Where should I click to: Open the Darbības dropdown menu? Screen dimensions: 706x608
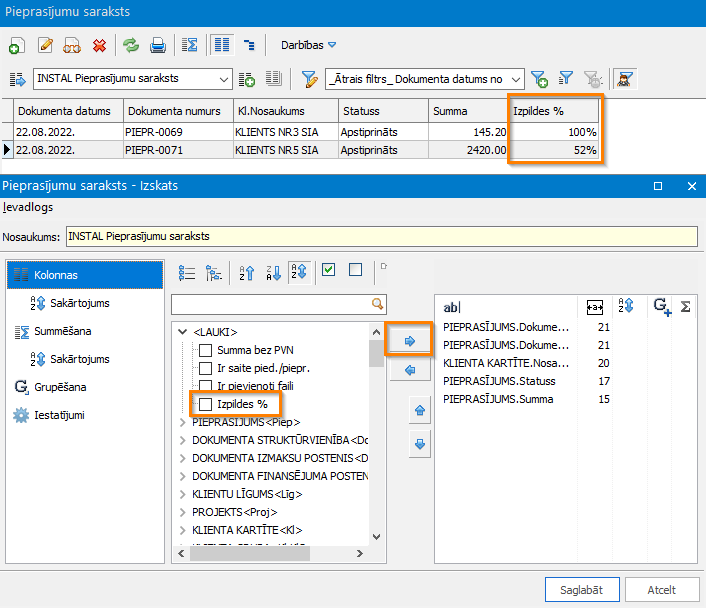pos(308,45)
